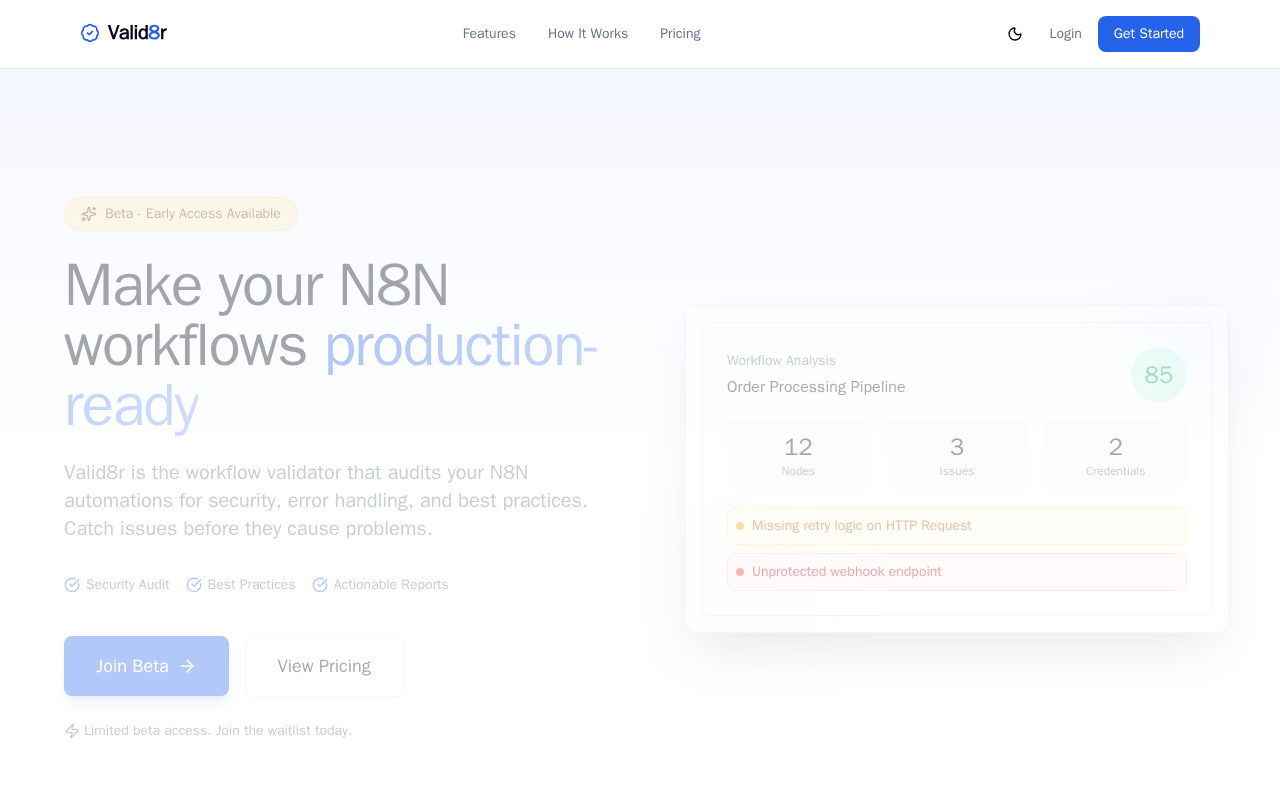Go to How It Works section

pos(588,34)
